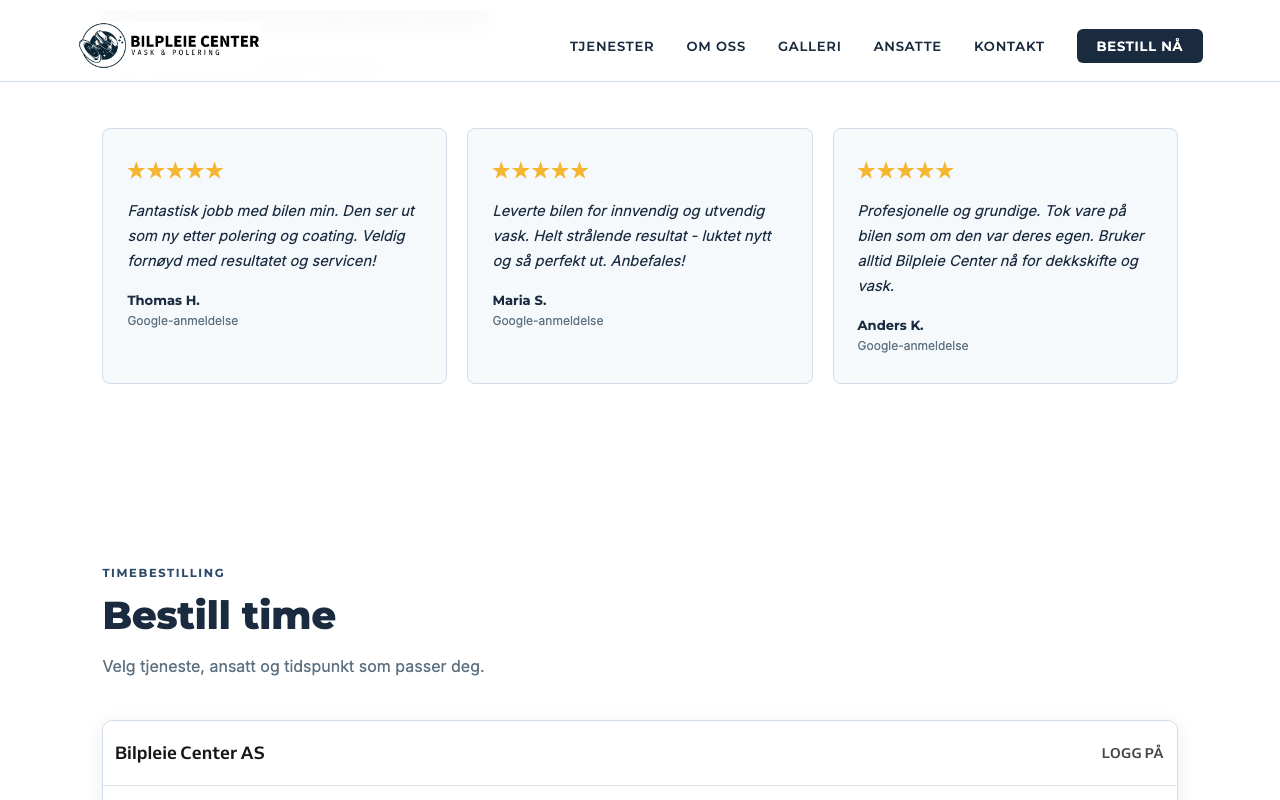
Task: Click the star rating in Maria S.'s review
Action: click(540, 171)
